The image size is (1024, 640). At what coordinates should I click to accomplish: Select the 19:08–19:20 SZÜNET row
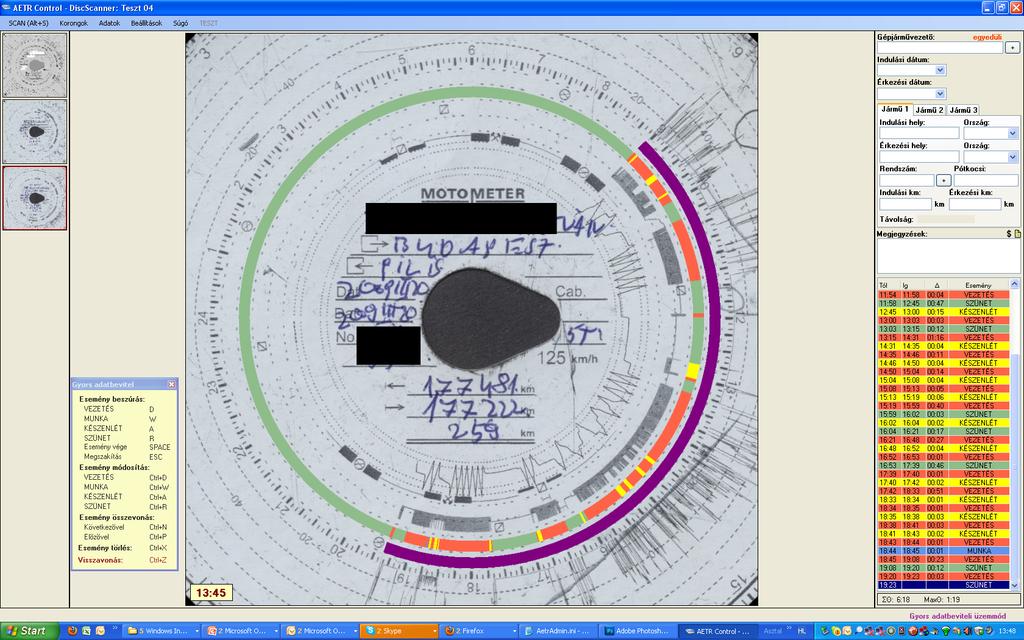pos(944,568)
